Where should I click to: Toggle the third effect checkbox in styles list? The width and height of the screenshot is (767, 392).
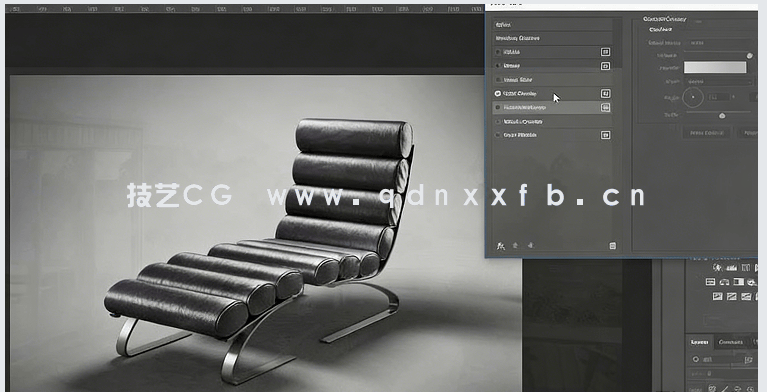(498, 80)
